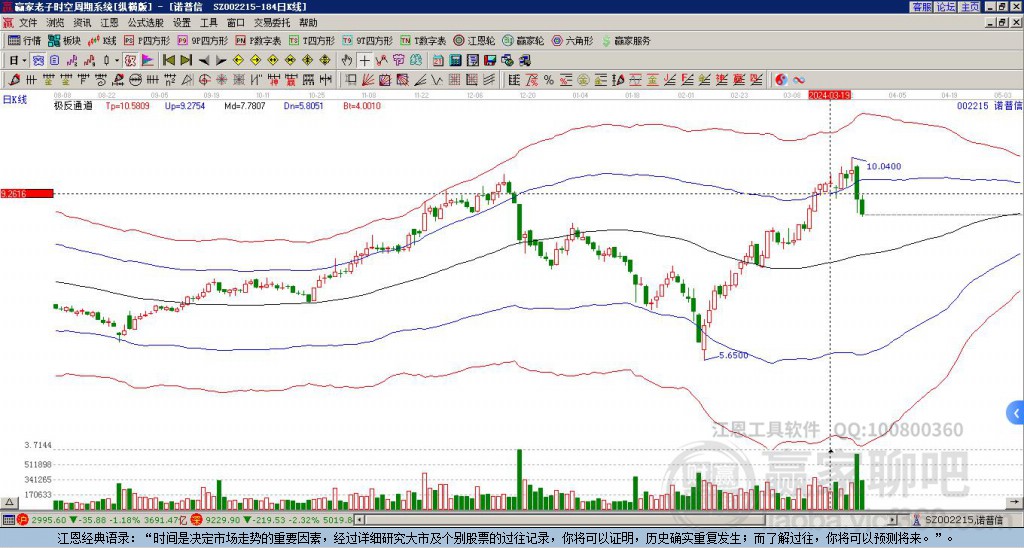
Task: Click the horizontal scrollbar right arrow
Action: (894, 521)
